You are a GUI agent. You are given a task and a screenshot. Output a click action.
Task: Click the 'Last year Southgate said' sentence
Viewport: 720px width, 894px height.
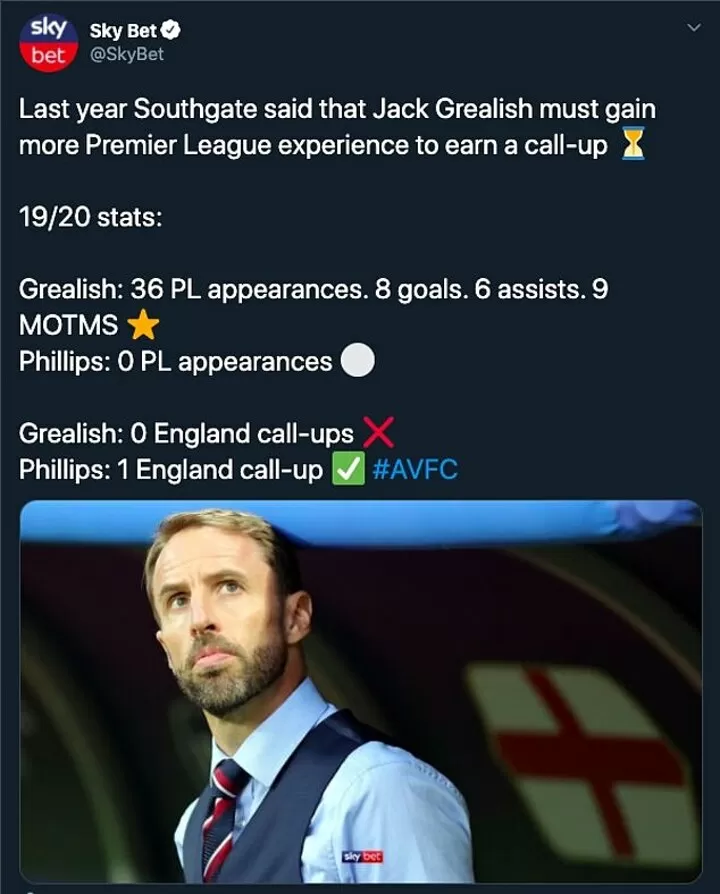(337, 109)
